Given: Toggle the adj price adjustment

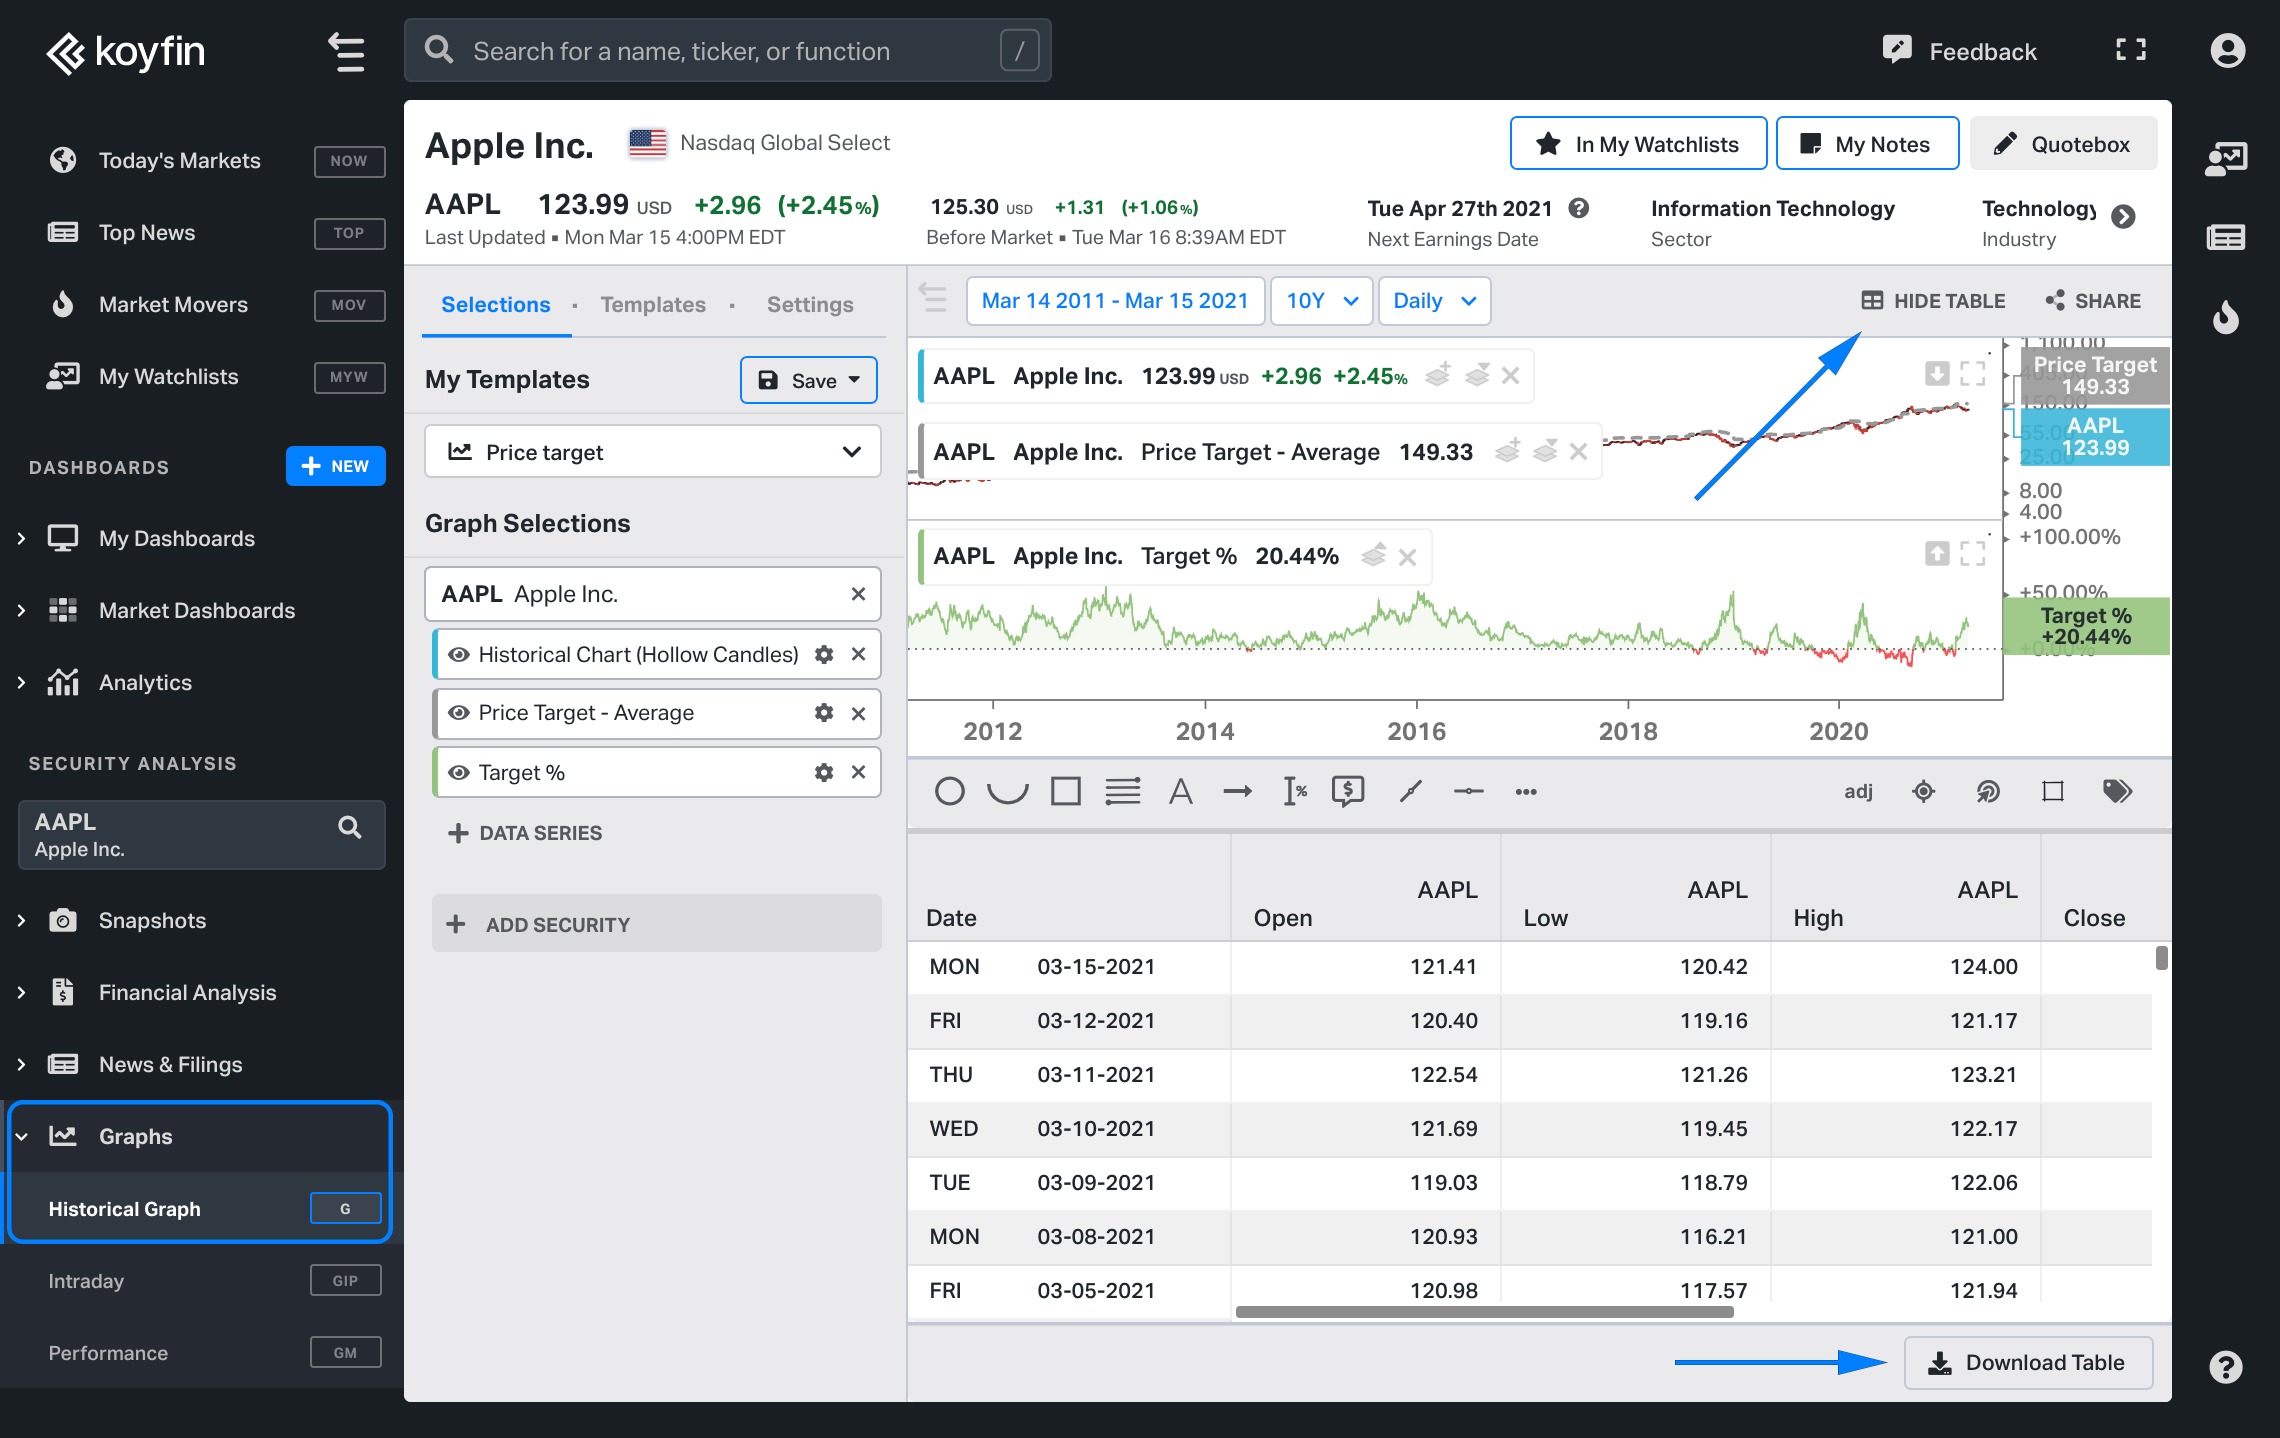Looking at the screenshot, I should [1858, 792].
